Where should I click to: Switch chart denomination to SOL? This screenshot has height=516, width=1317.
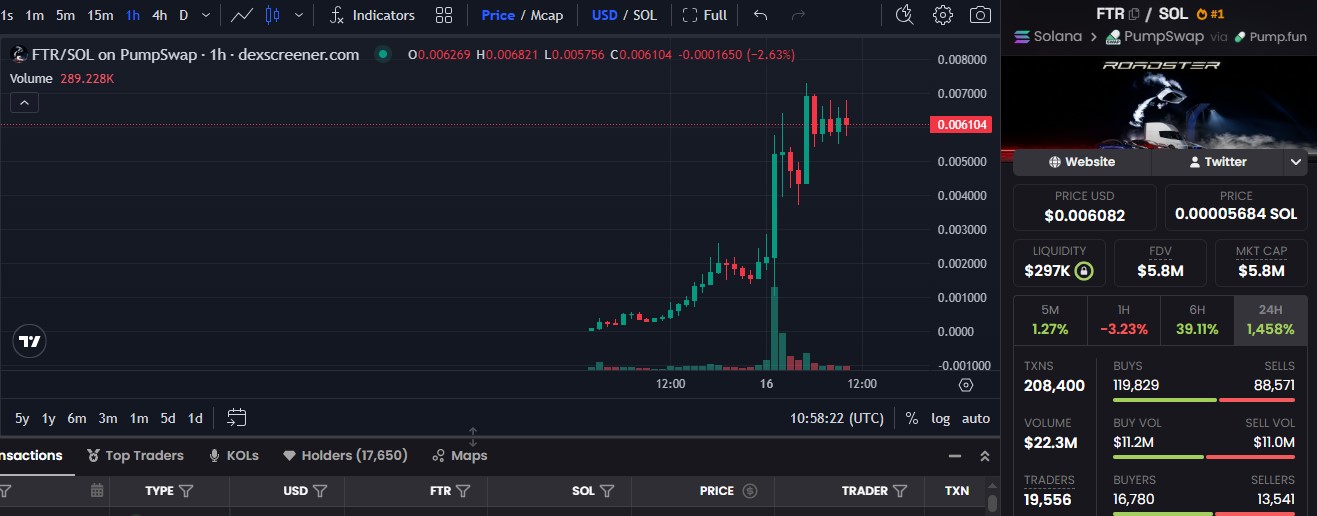click(x=645, y=15)
